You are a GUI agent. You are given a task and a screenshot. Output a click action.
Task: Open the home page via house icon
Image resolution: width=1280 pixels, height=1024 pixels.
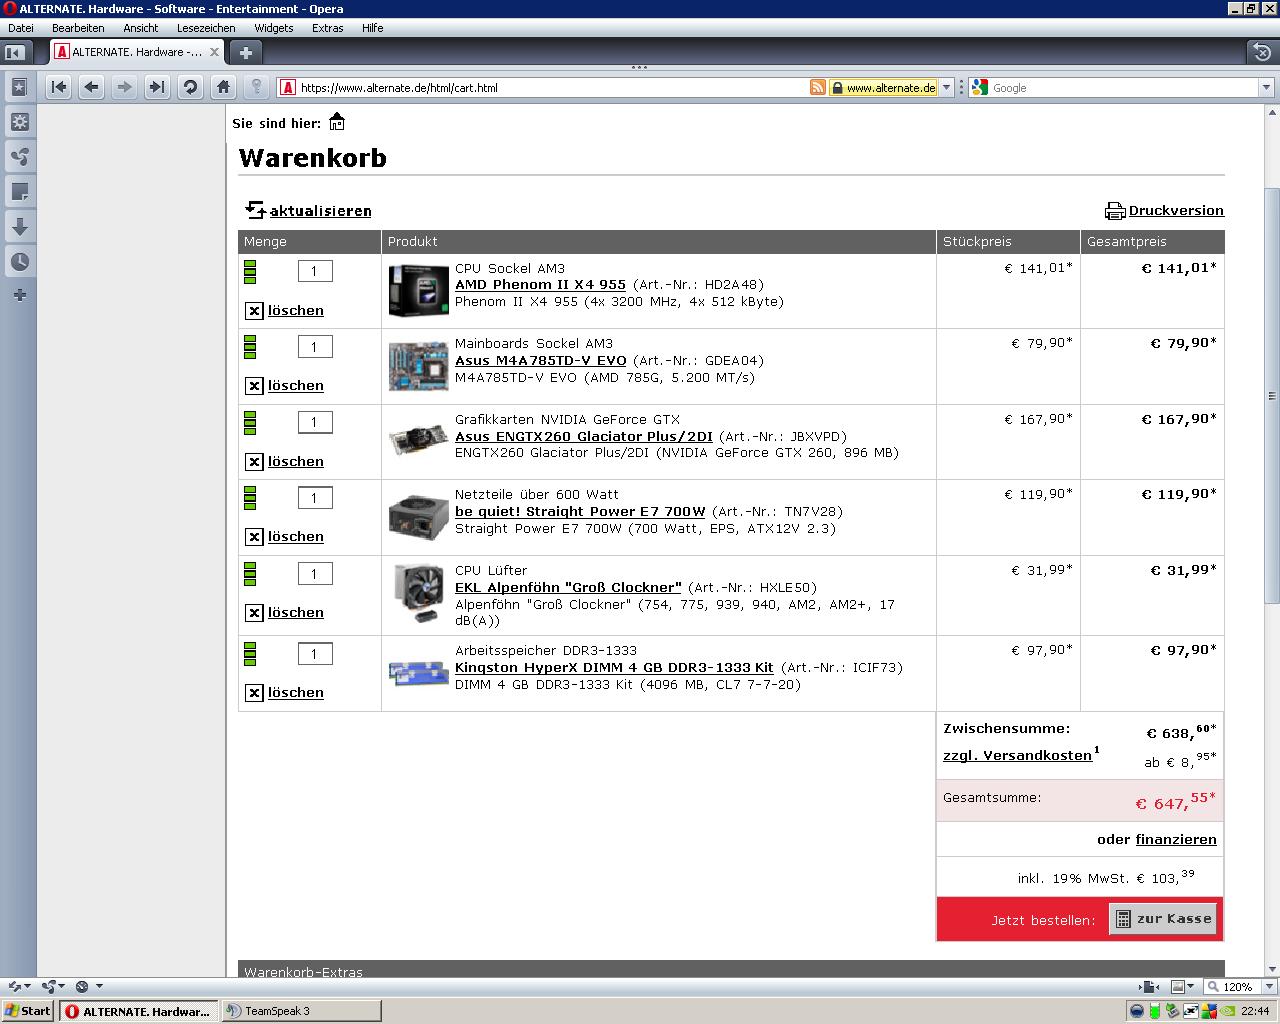223,87
